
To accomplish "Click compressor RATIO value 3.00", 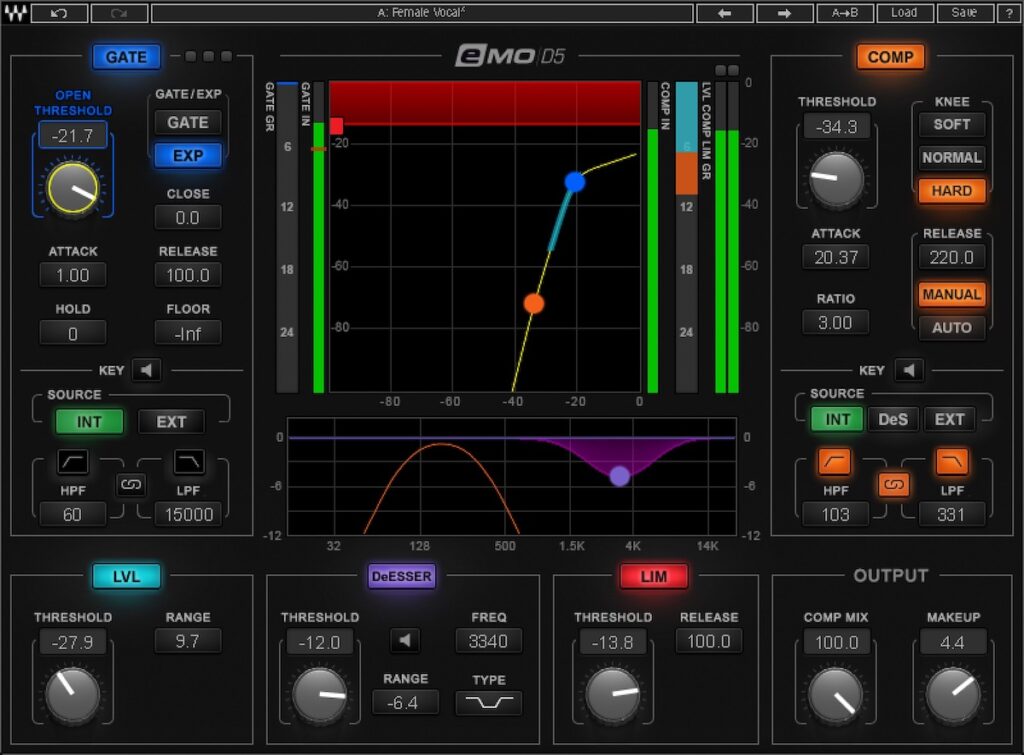I will [835, 322].
